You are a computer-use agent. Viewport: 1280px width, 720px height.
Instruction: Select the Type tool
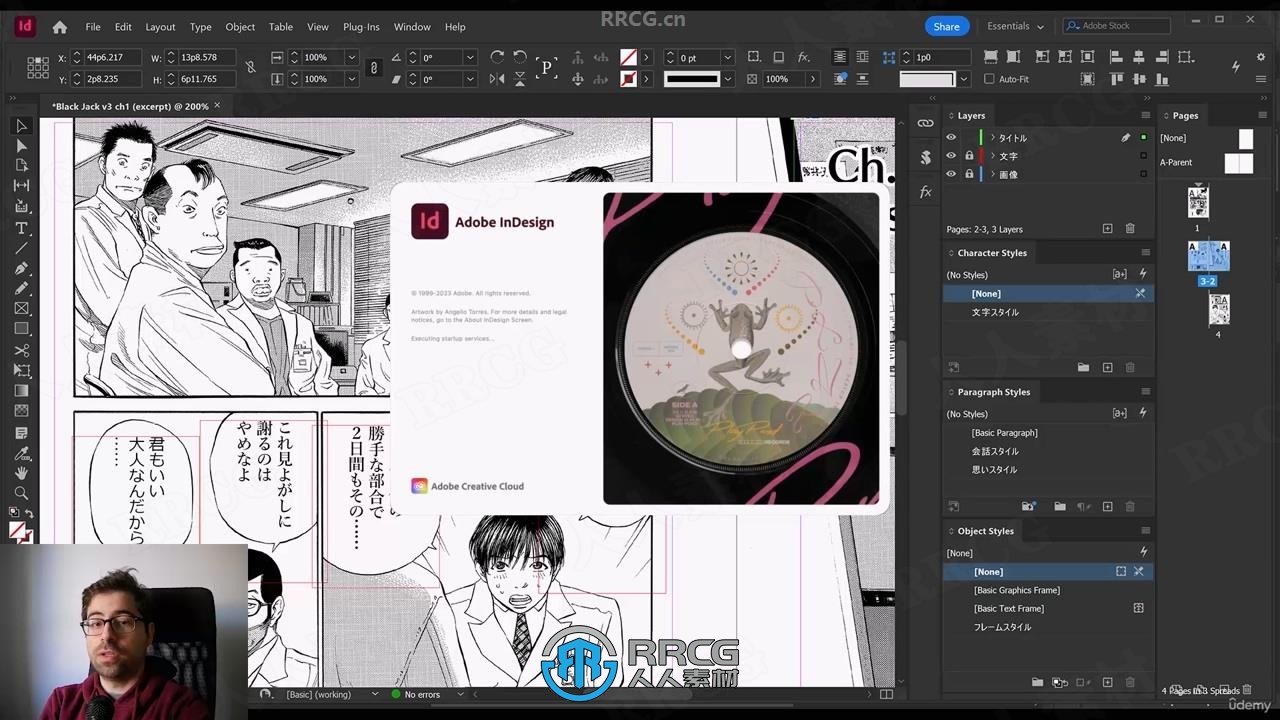[x=21, y=229]
